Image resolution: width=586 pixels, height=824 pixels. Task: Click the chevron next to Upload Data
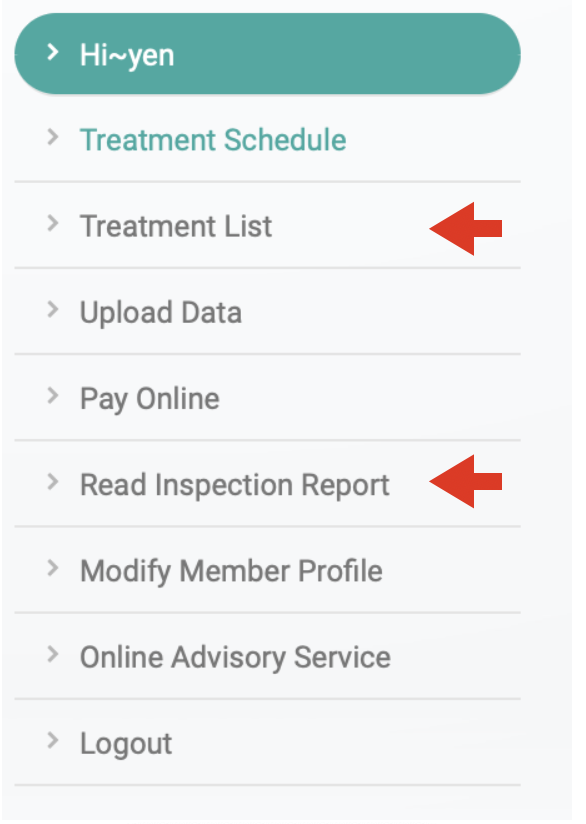click(x=53, y=310)
